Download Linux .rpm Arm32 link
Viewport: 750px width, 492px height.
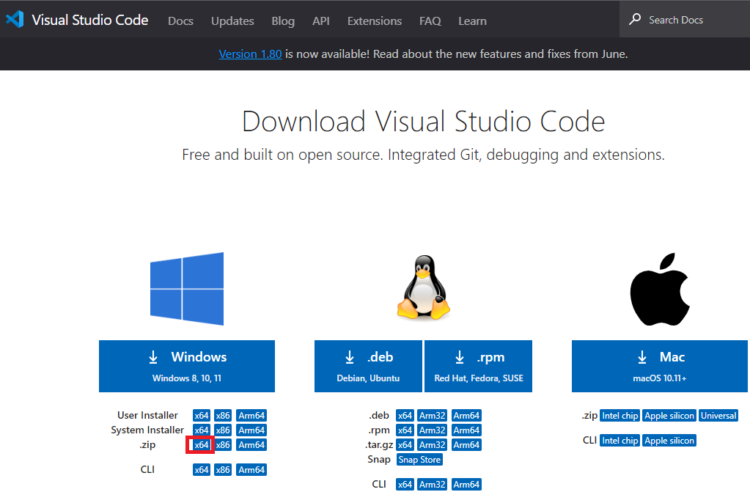tap(432, 430)
